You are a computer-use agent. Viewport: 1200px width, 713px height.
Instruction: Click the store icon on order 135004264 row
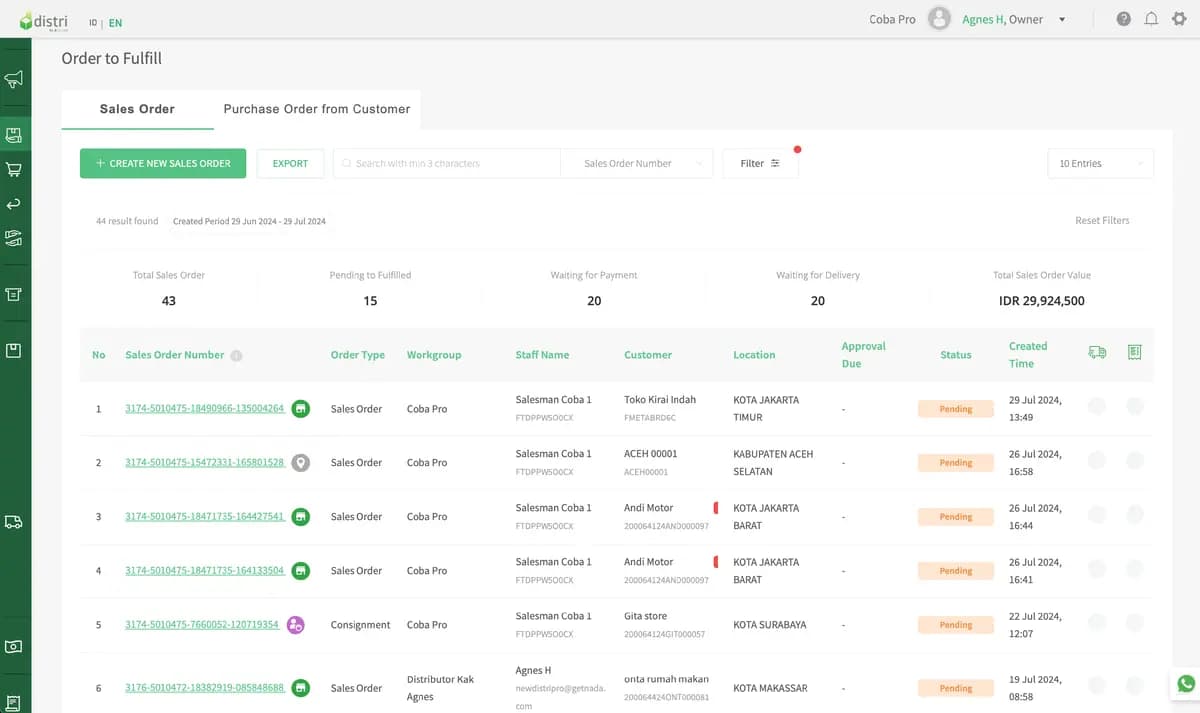[300, 408]
